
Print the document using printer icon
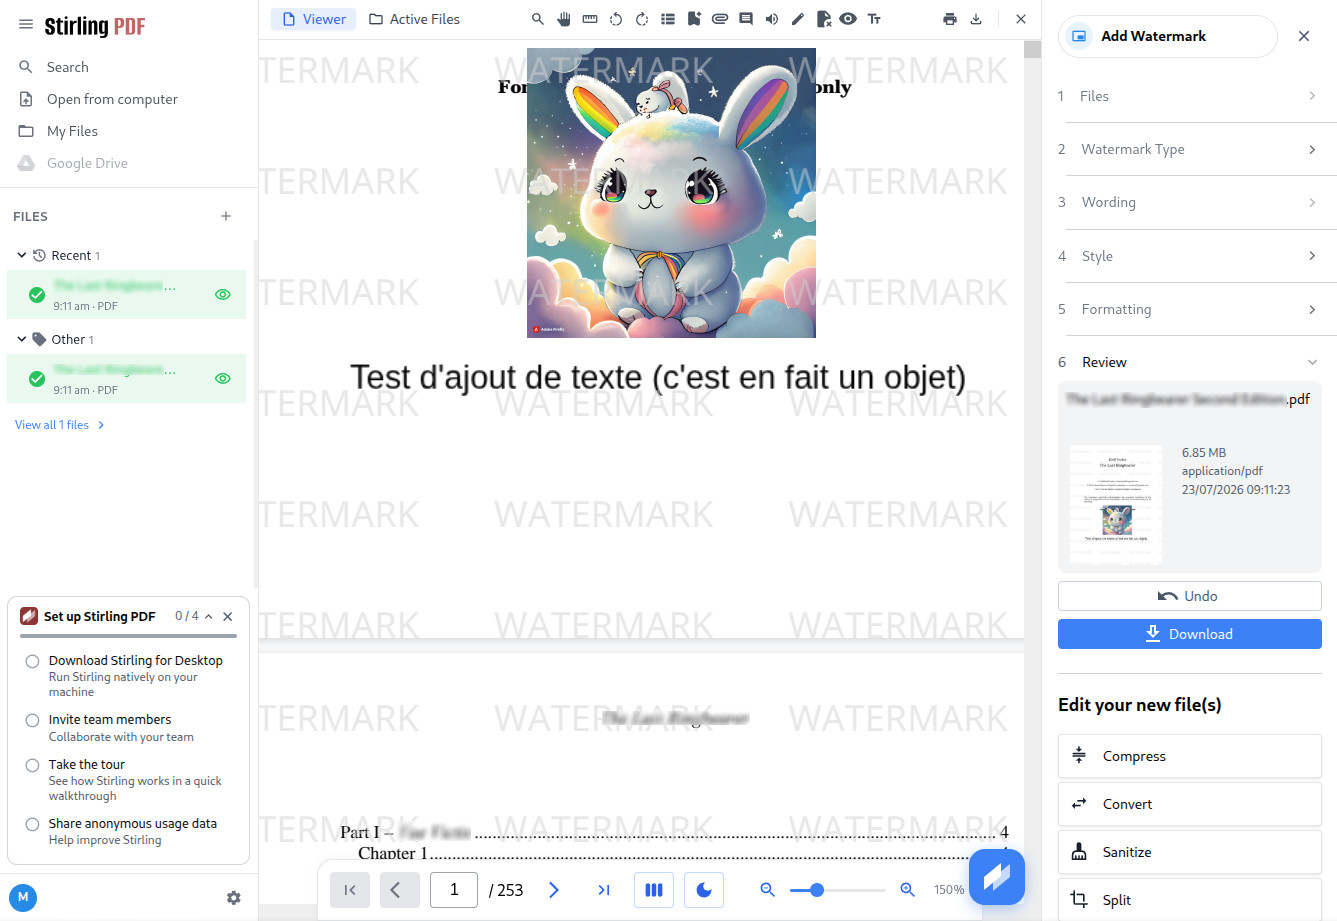(950, 19)
